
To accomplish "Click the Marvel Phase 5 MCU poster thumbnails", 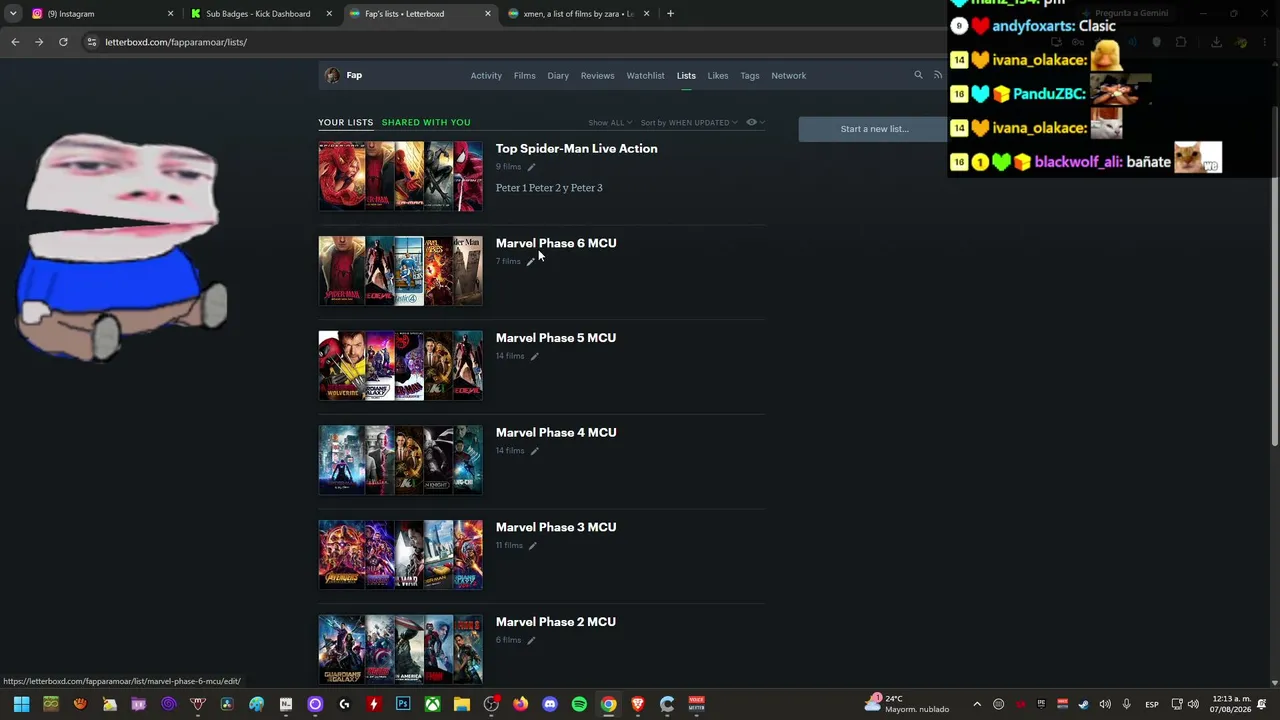I will click(400, 366).
